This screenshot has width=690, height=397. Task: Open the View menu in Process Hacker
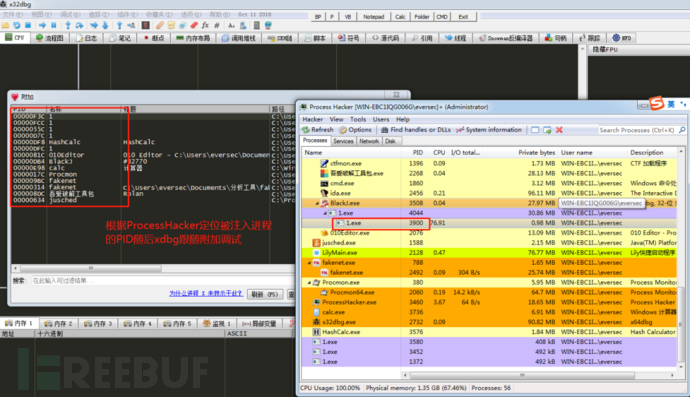point(336,119)
